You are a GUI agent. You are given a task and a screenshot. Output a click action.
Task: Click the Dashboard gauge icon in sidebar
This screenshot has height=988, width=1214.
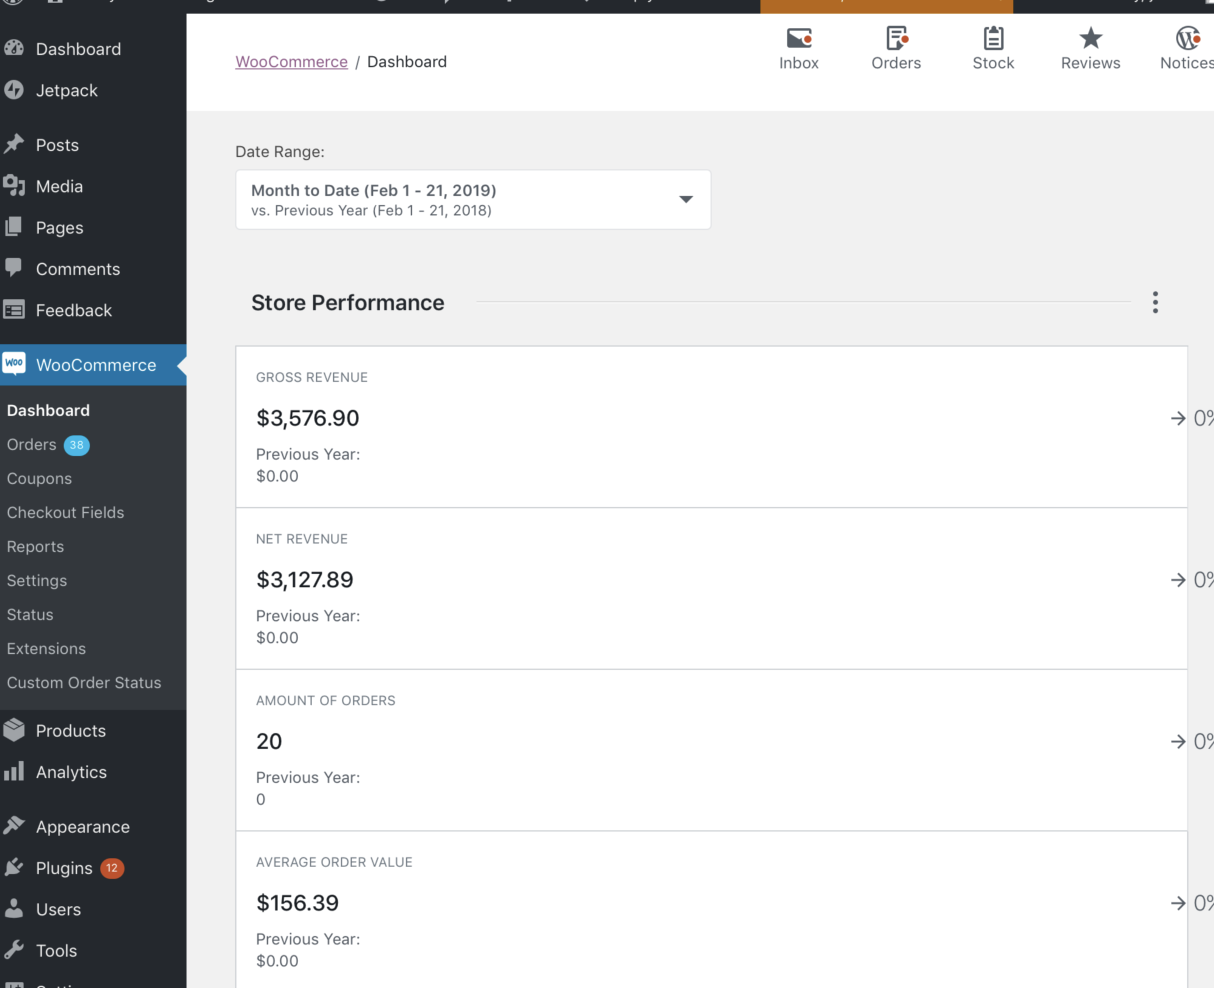[x=14, y=48]
